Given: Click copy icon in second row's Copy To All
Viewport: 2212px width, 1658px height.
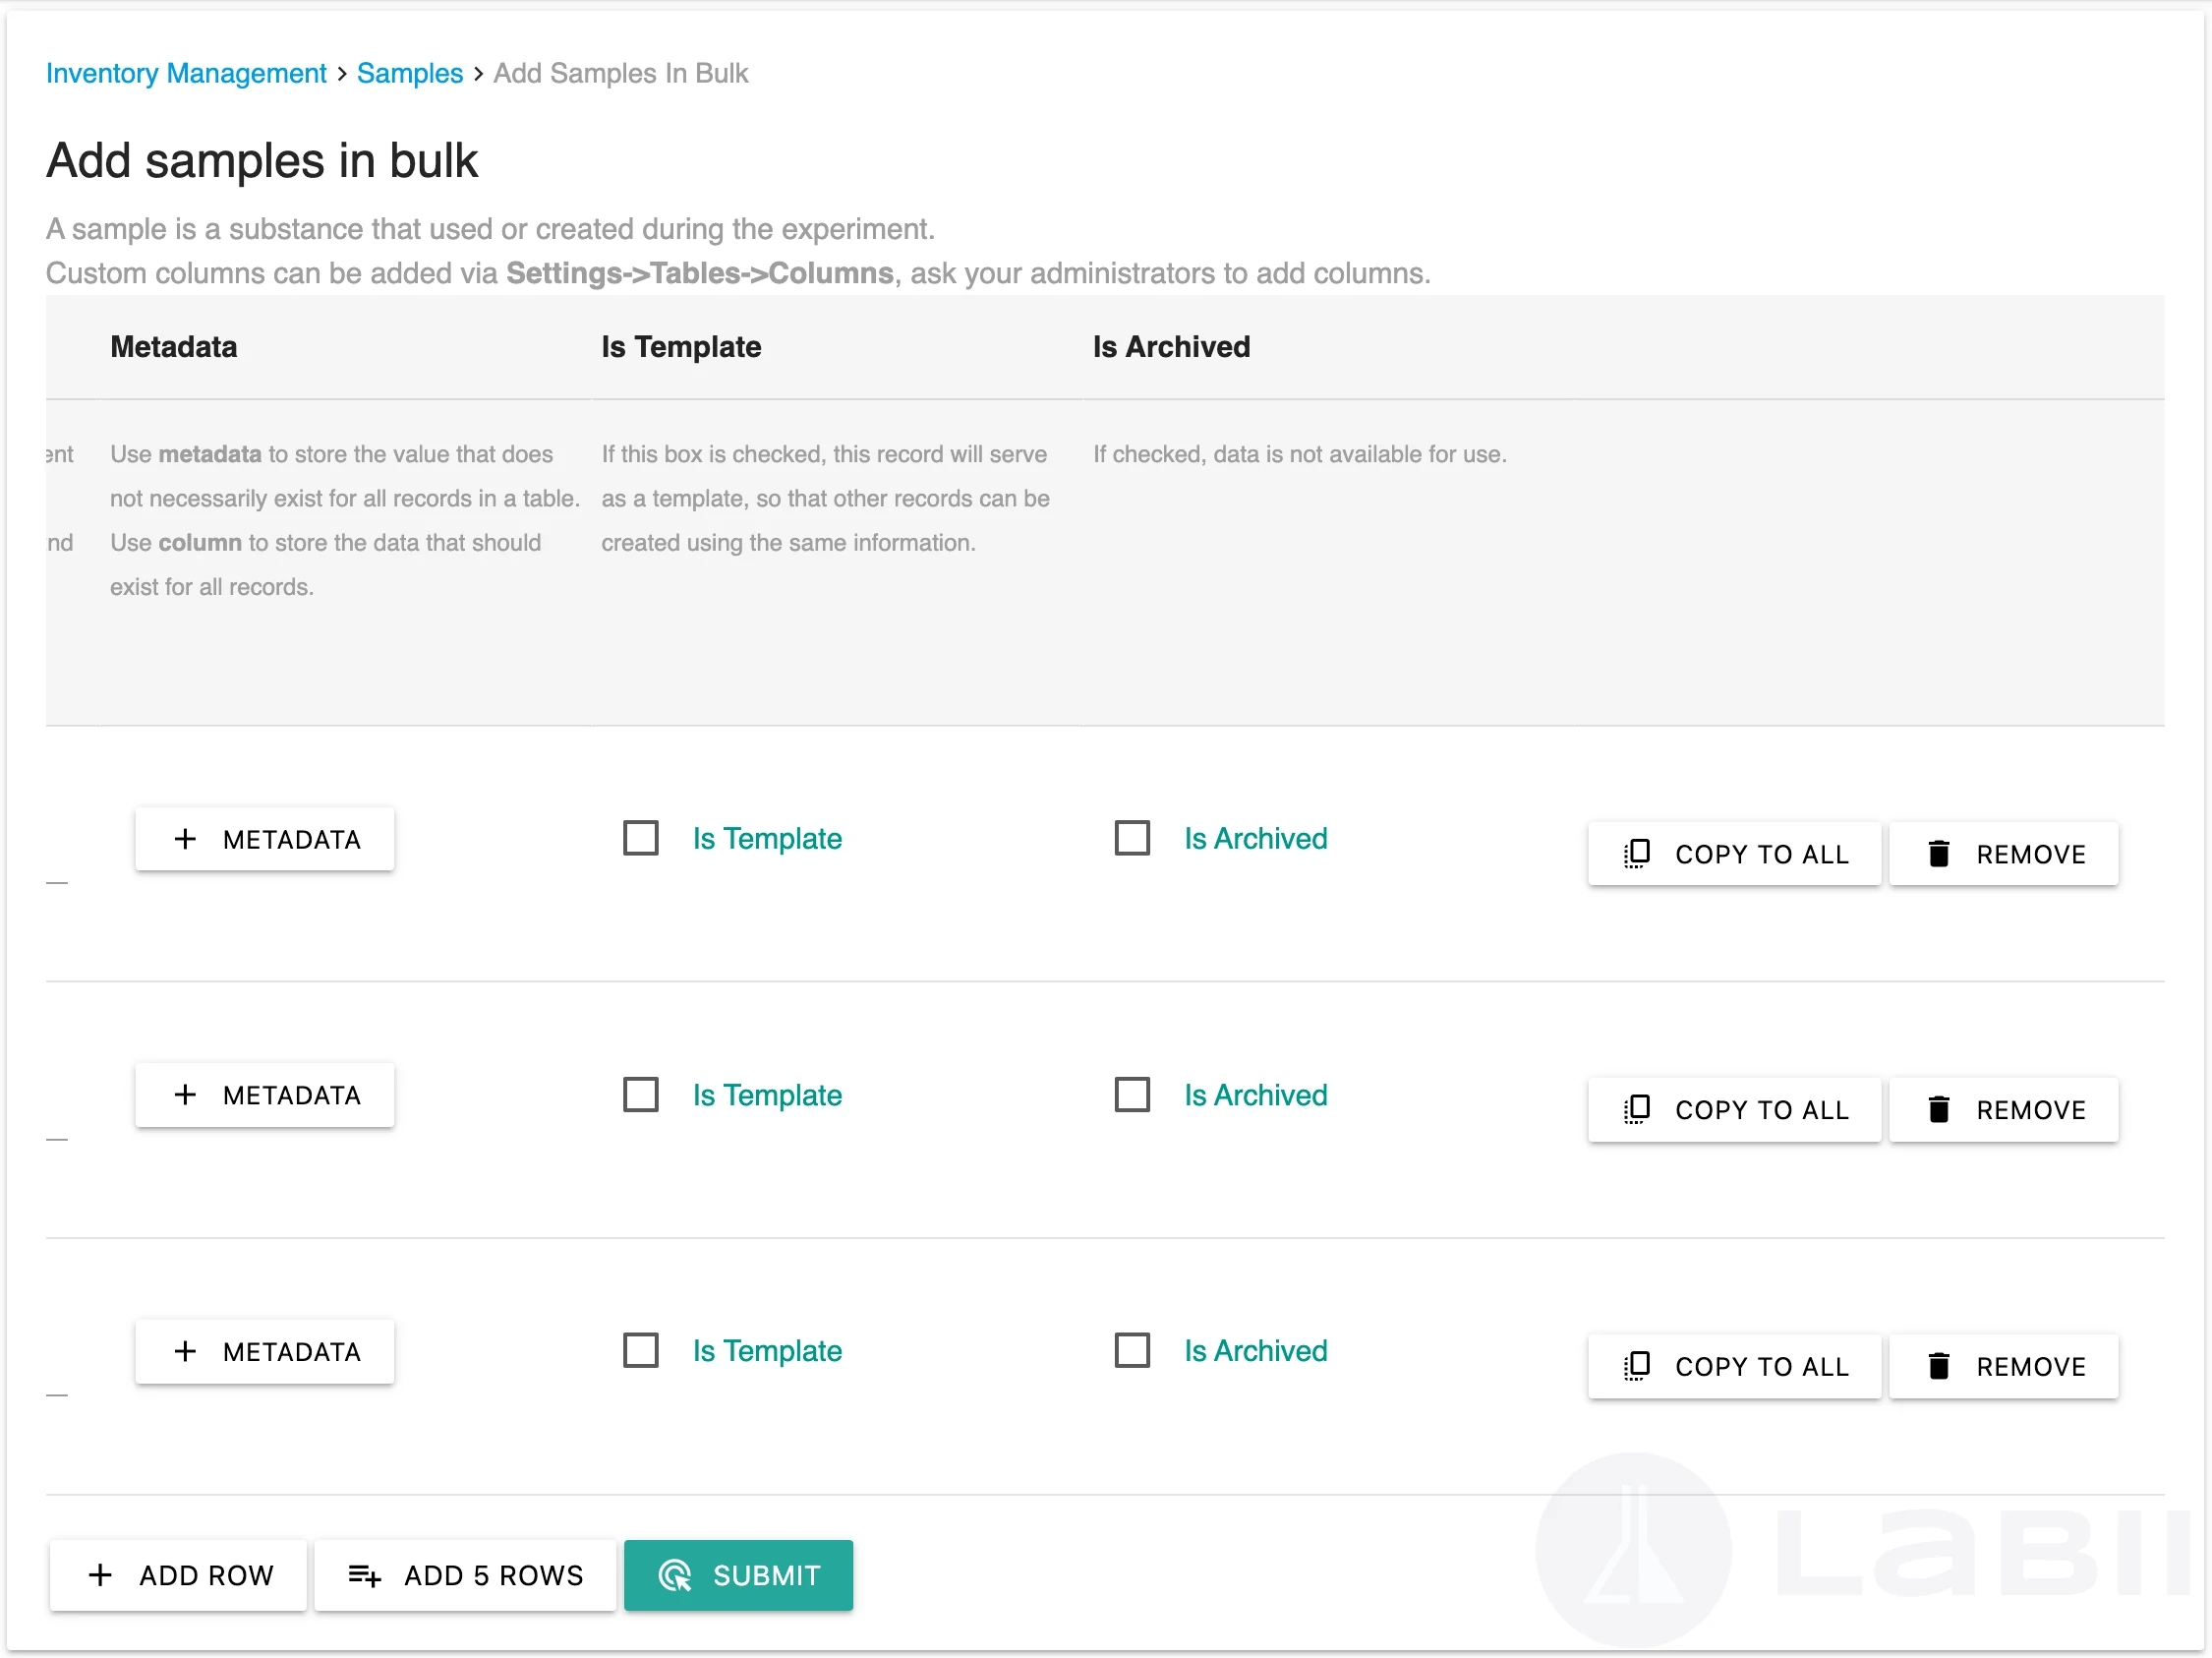Looking at the screenshot, I should (1636, 1110).
